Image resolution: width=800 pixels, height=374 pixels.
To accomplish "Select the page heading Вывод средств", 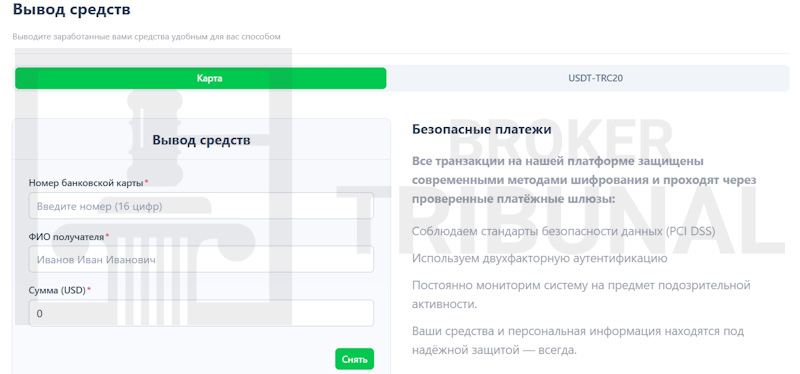I will pyautogui.click(x=71, y=9).
